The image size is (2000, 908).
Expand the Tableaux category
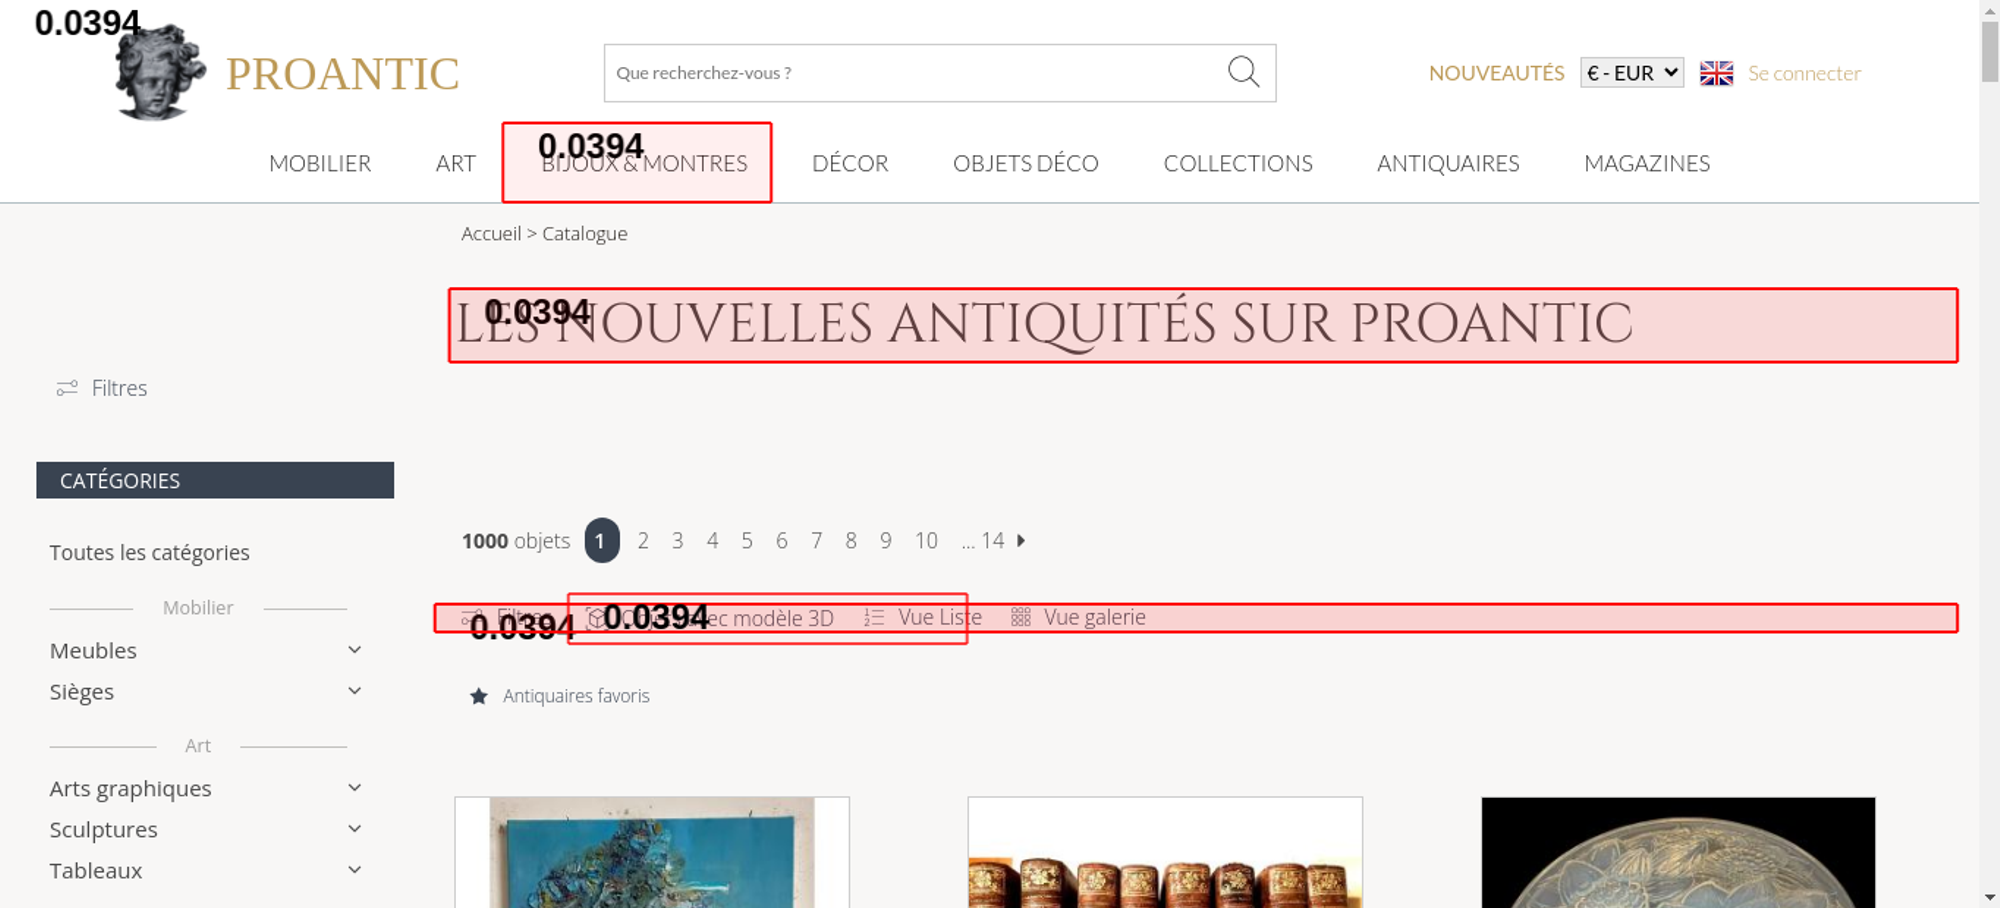point(354,870)
